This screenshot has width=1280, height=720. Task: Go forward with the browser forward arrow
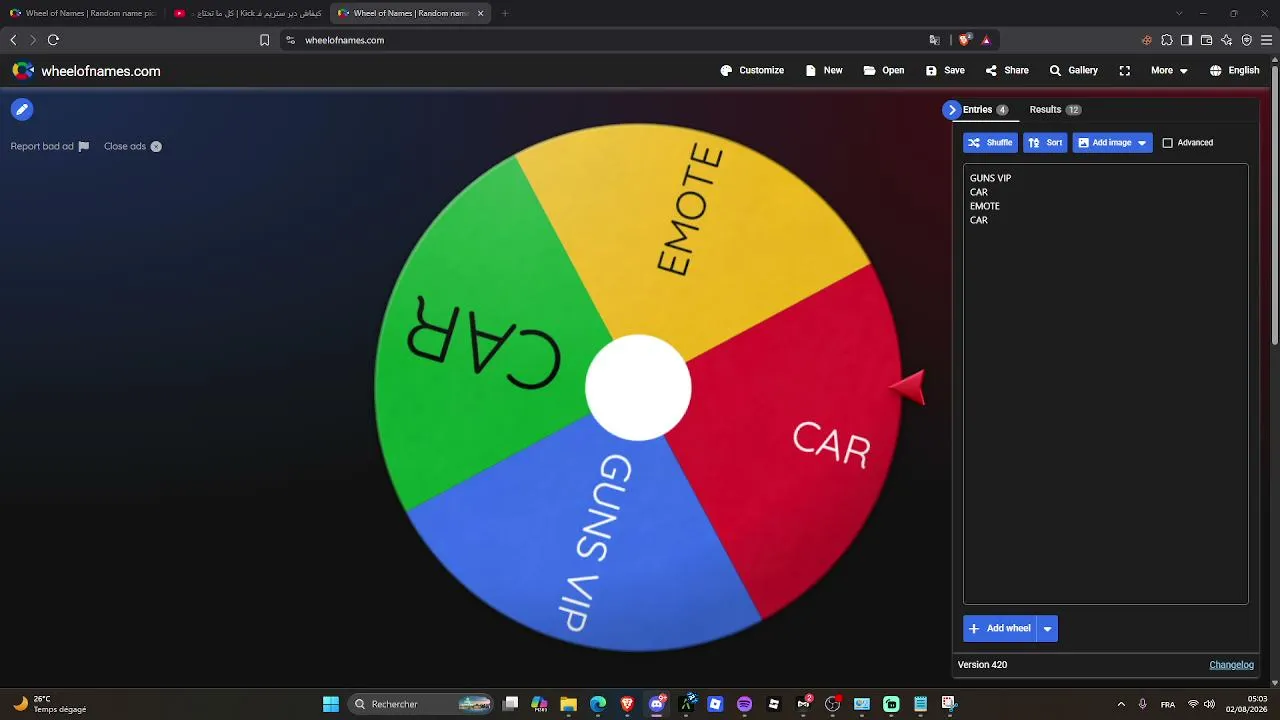pyautogui.click(x=33, y=40)
